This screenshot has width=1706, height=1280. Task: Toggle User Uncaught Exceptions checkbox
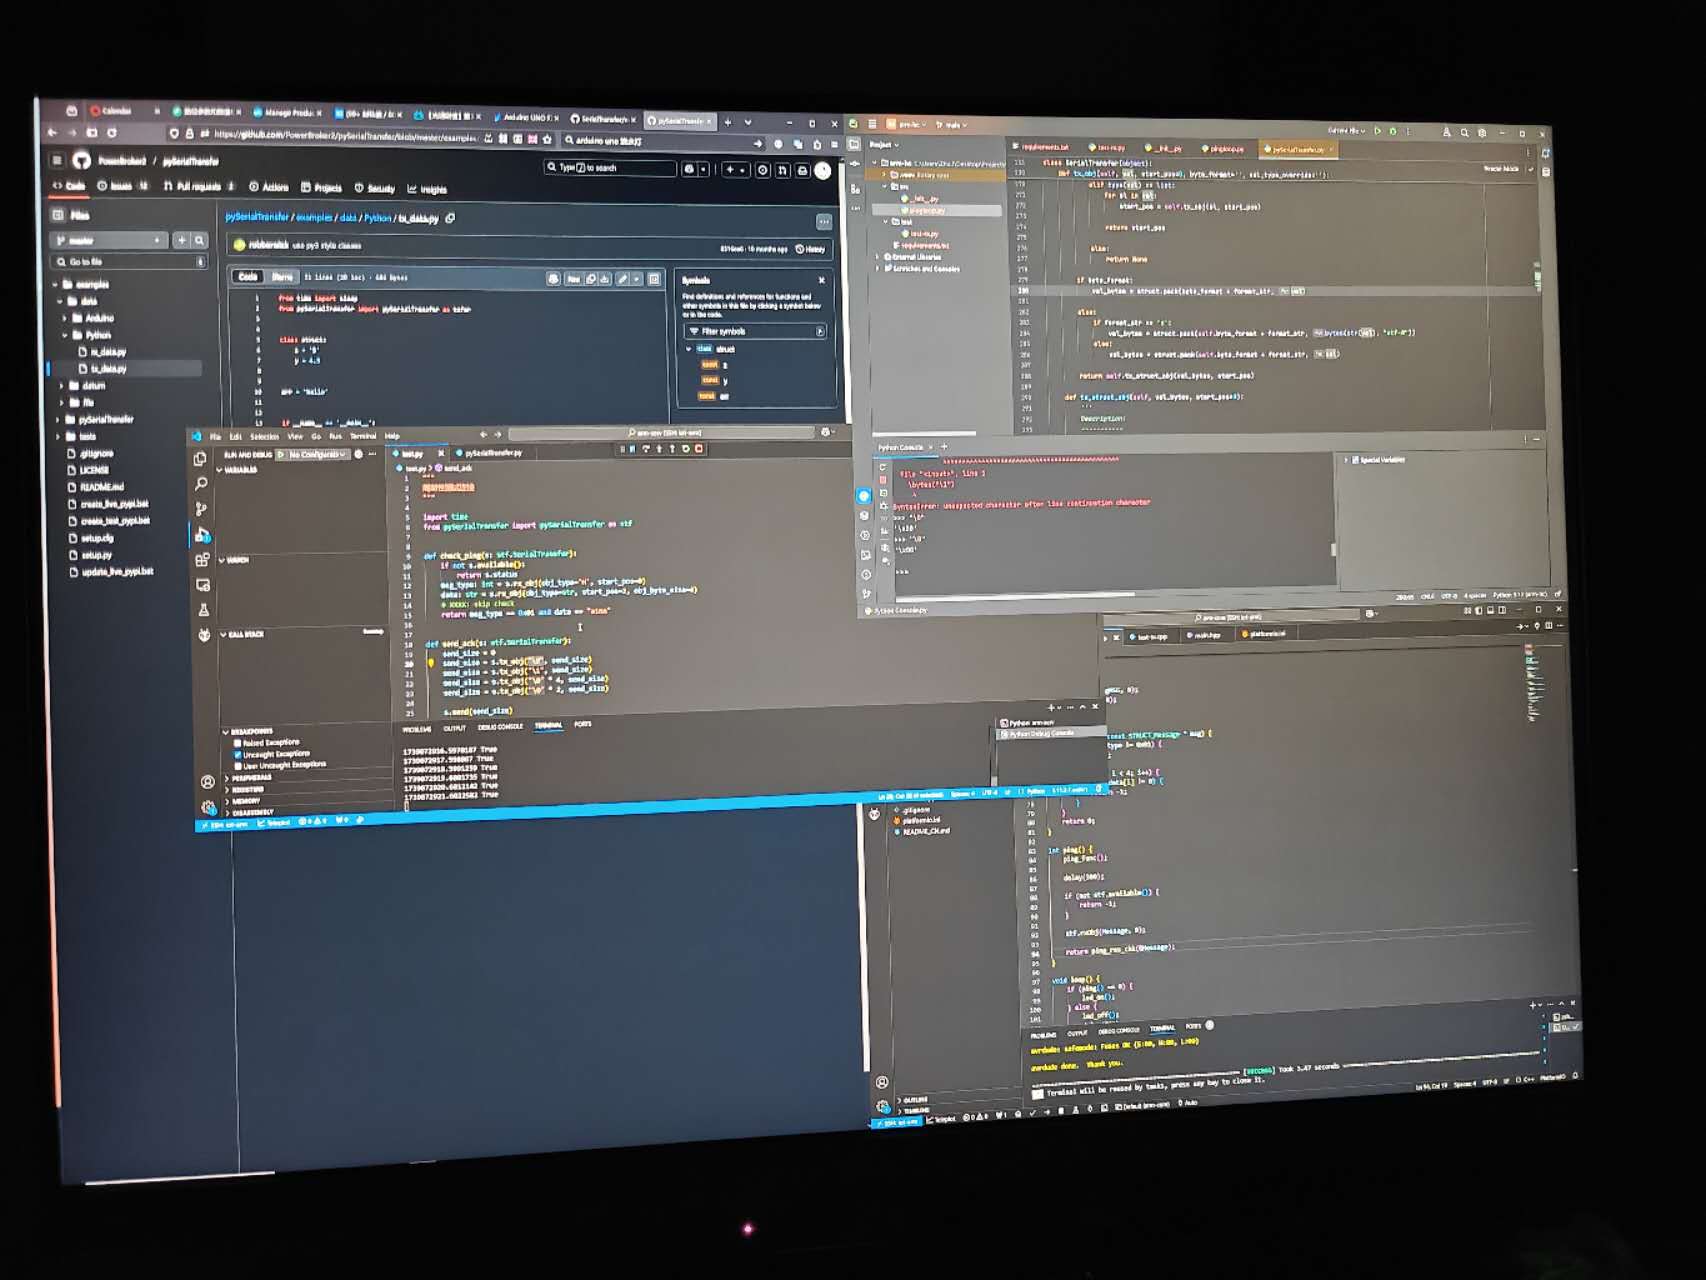tap(237, 766)
